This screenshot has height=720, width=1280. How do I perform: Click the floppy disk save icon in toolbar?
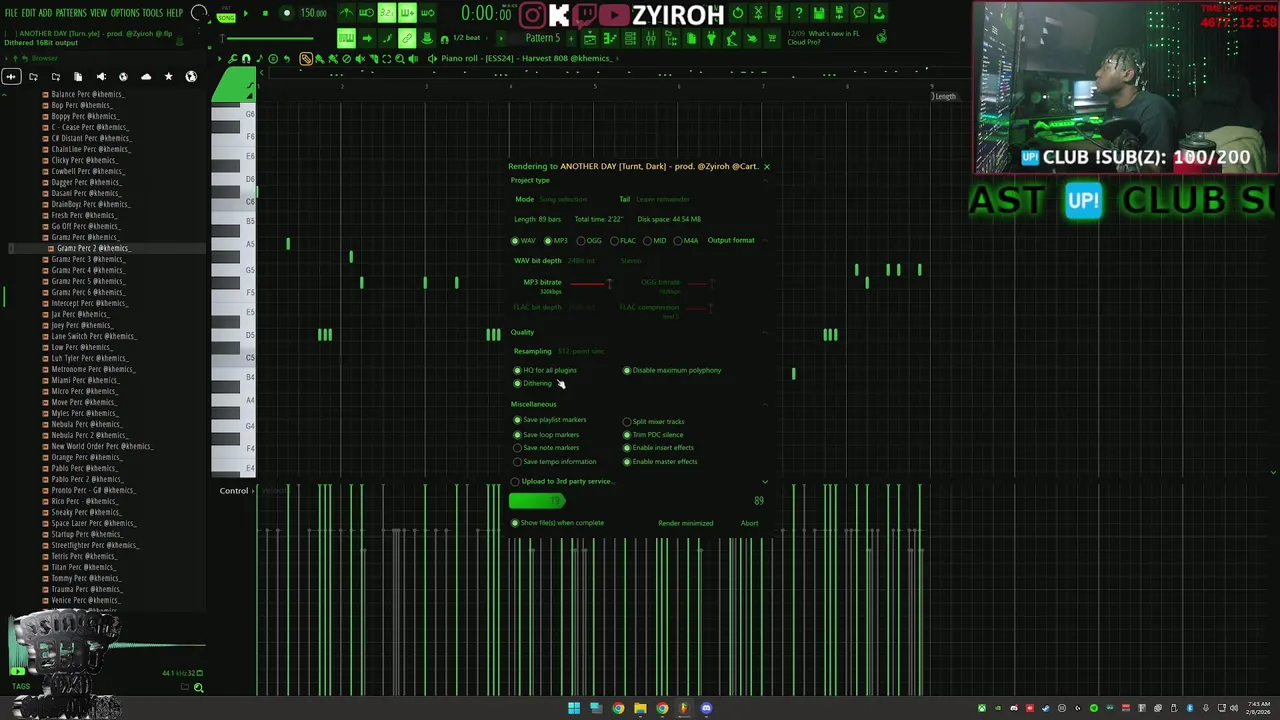click(x=819, y=13)
